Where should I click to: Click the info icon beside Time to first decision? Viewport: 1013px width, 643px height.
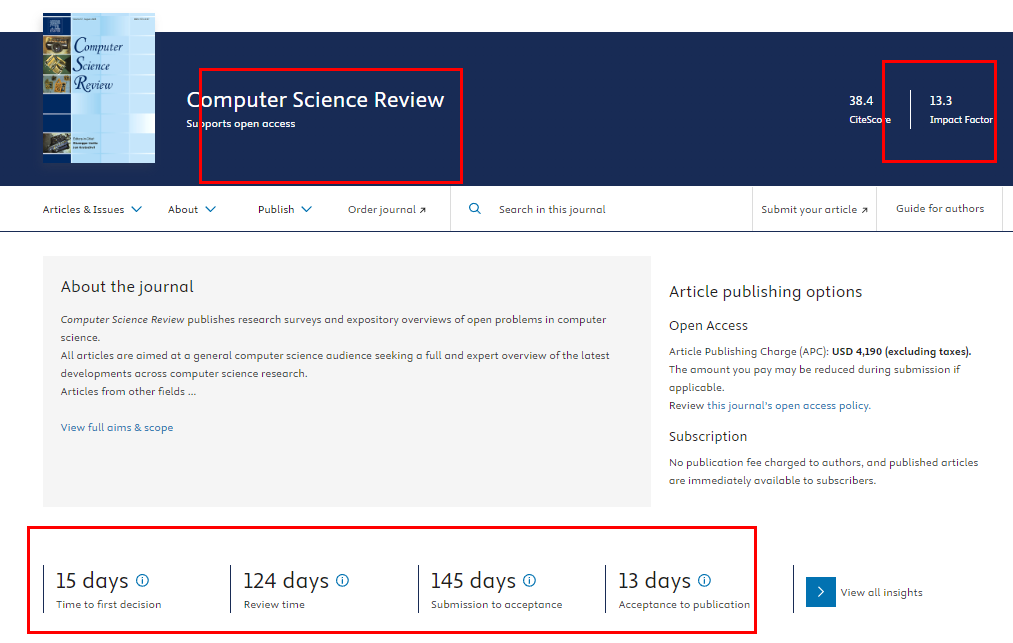(x=142, y=580)
